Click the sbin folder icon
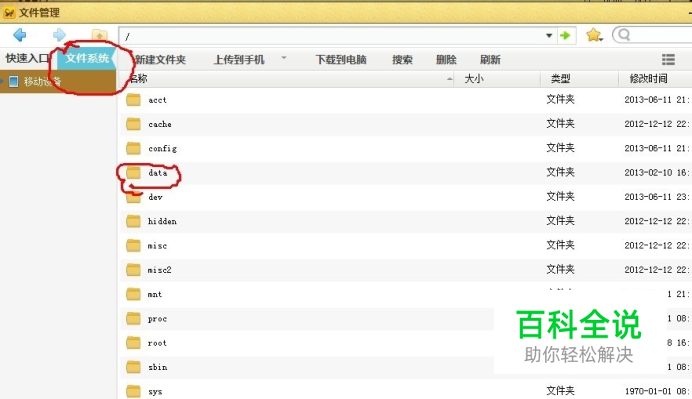Viewport: 692px width, 399px height. 133,367
